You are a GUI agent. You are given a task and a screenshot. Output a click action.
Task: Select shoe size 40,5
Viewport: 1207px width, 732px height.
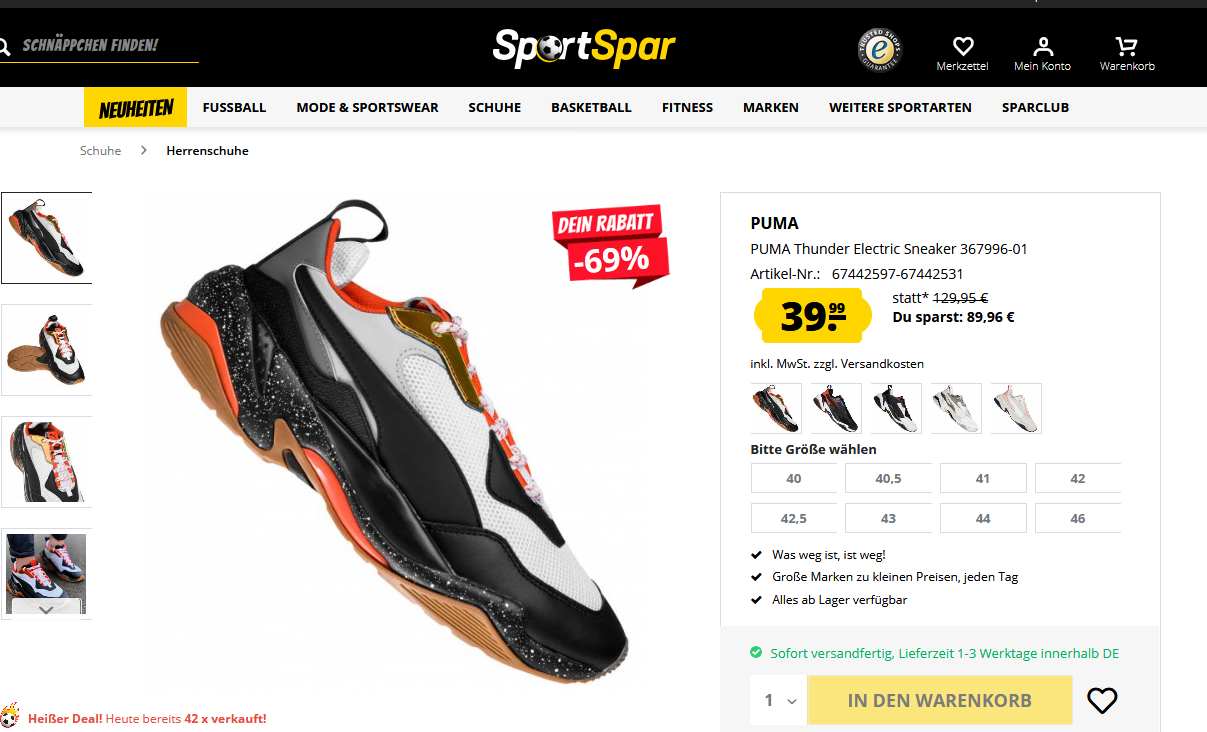[888, 478]
